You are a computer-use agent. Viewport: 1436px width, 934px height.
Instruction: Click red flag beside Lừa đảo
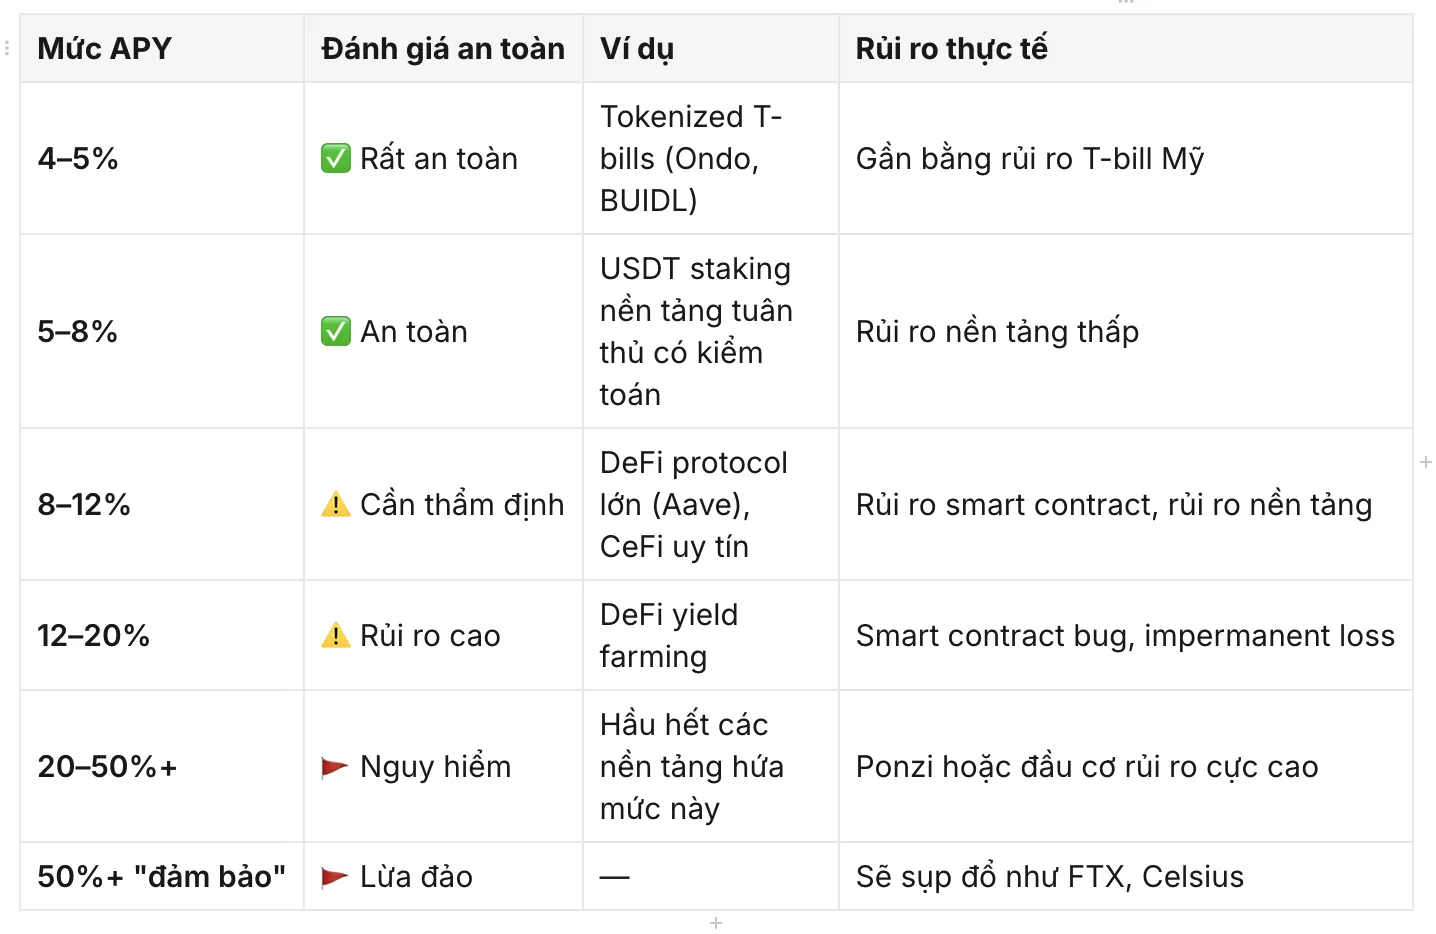point(335,877)
